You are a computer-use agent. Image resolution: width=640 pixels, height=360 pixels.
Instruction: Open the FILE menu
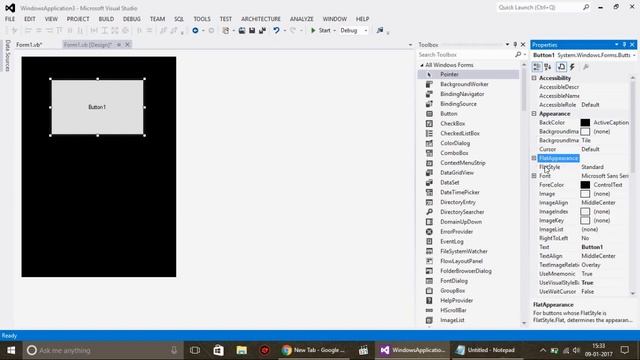(x=10, y=19)
